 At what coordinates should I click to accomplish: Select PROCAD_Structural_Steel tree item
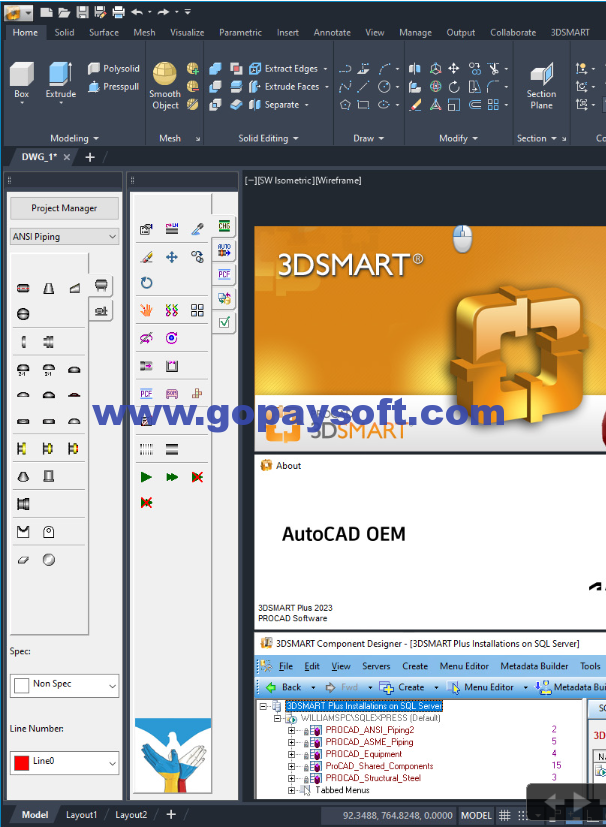coord(373,778)
